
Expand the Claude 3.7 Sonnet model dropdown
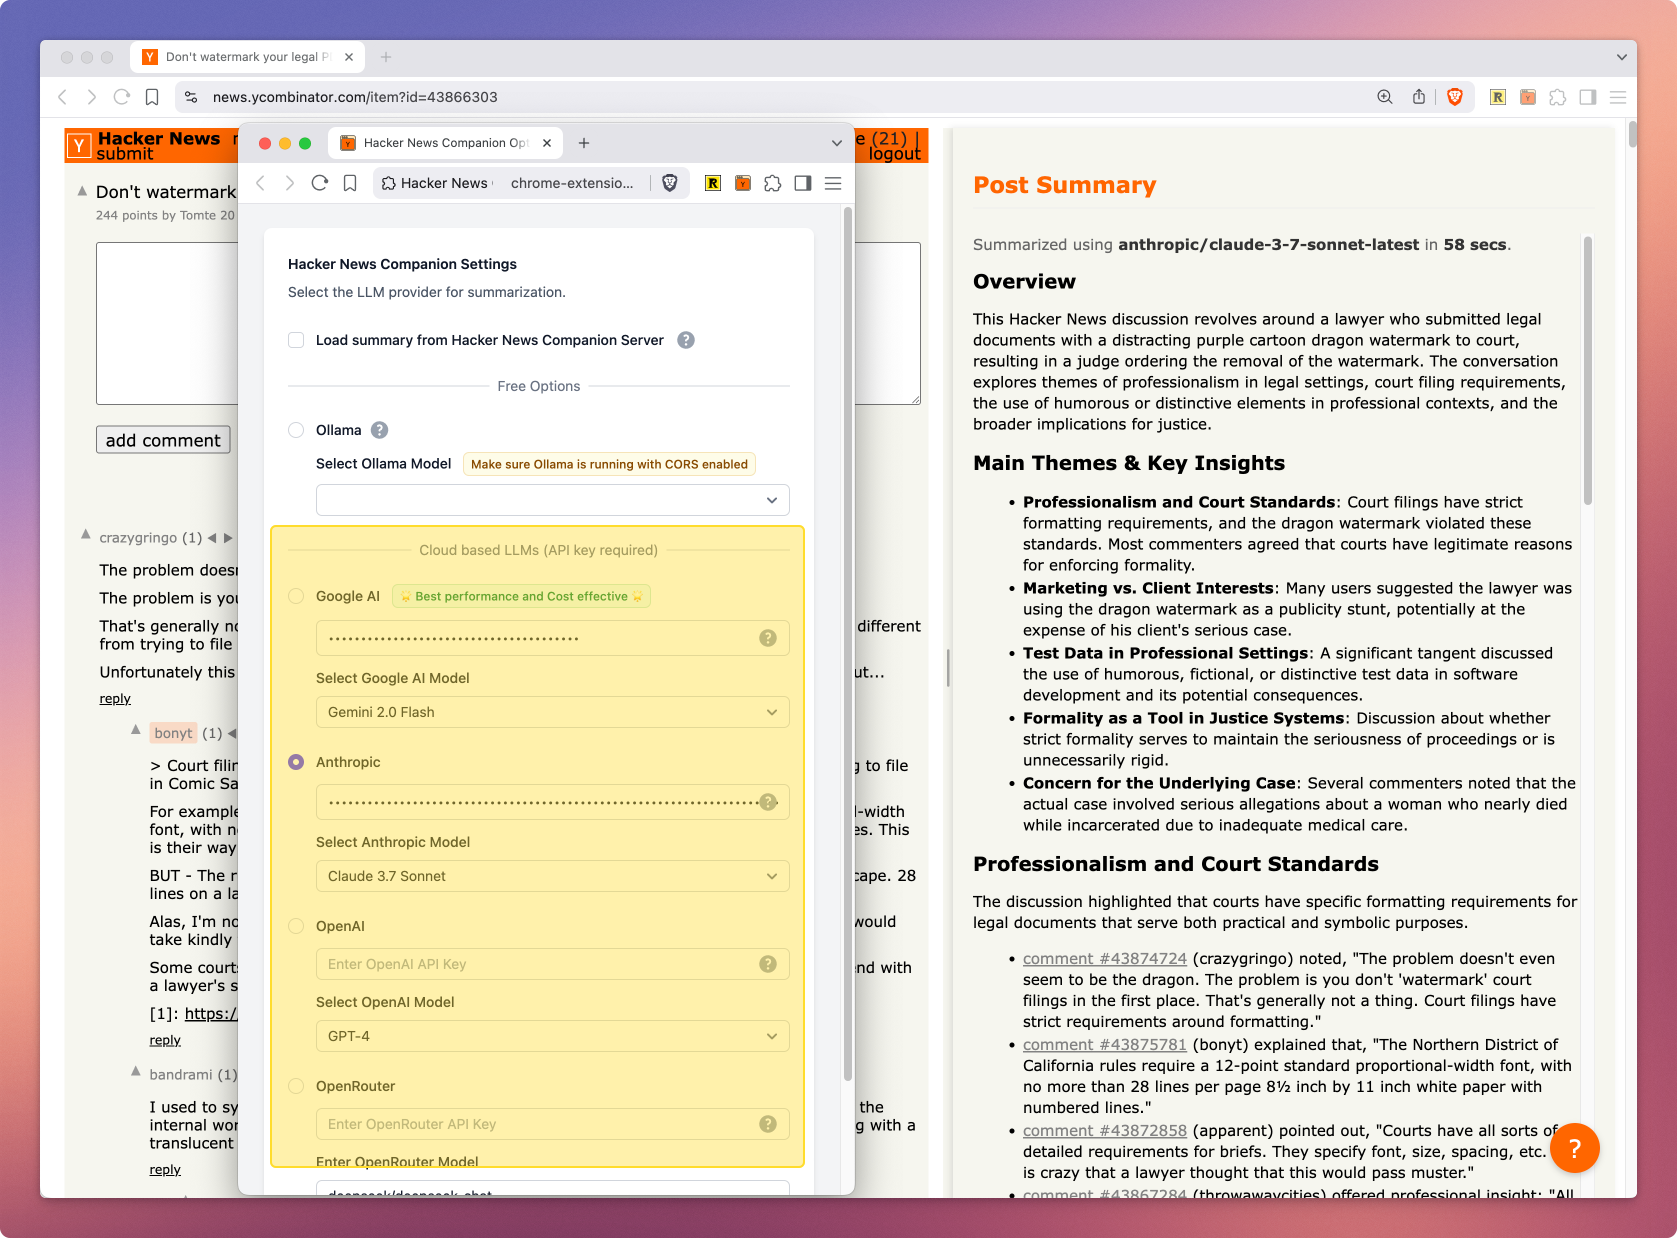(552, 876)
